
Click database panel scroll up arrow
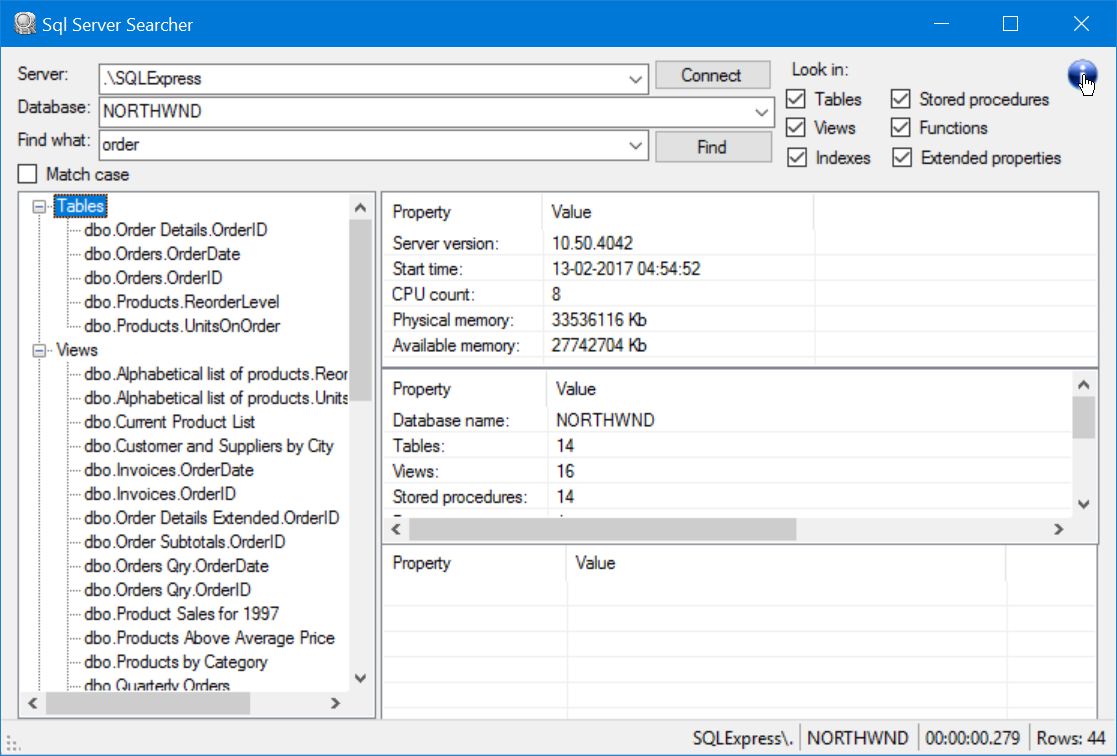(1084, 385)
